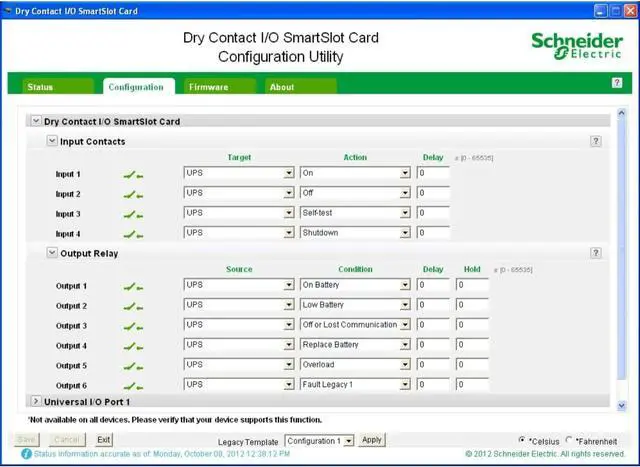Collapse the Output Relay section
This screenshot has width=640, height=467.
click(x=52, y=253)
